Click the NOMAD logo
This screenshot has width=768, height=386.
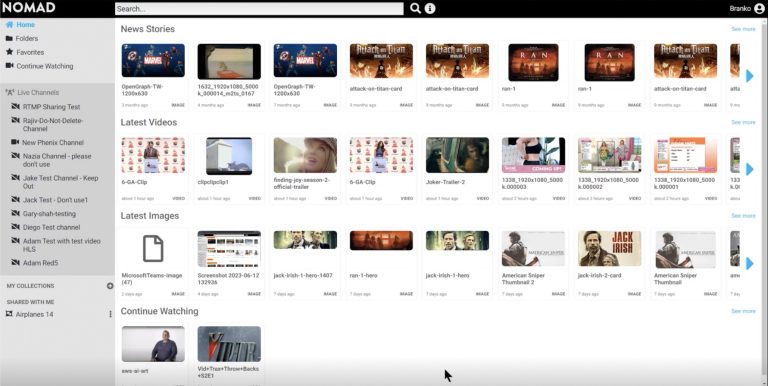tap(28, 8)
